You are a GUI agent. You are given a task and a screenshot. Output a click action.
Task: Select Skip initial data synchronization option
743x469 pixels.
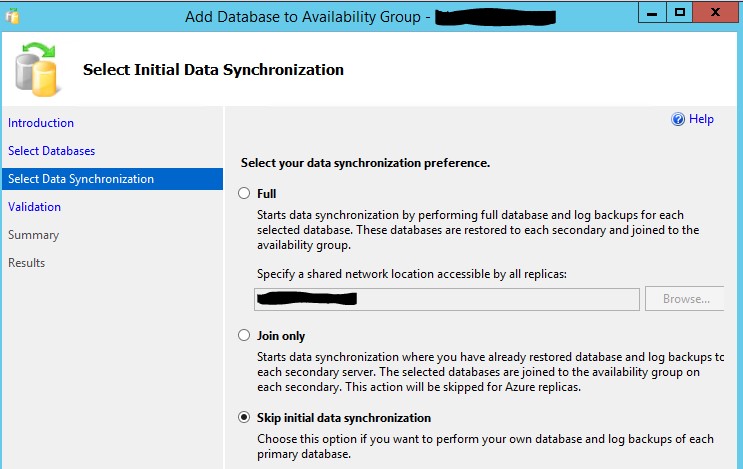point(244,418)
